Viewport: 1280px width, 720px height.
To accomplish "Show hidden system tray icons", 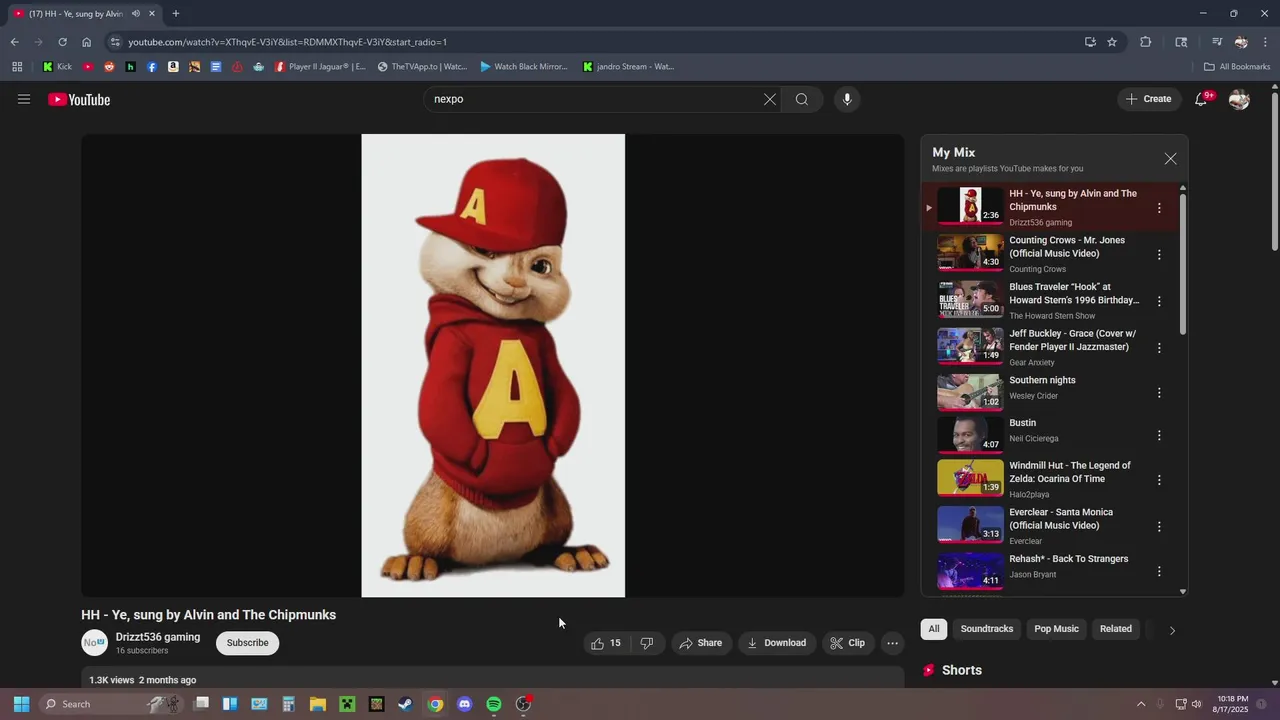I will (1140, 704).
